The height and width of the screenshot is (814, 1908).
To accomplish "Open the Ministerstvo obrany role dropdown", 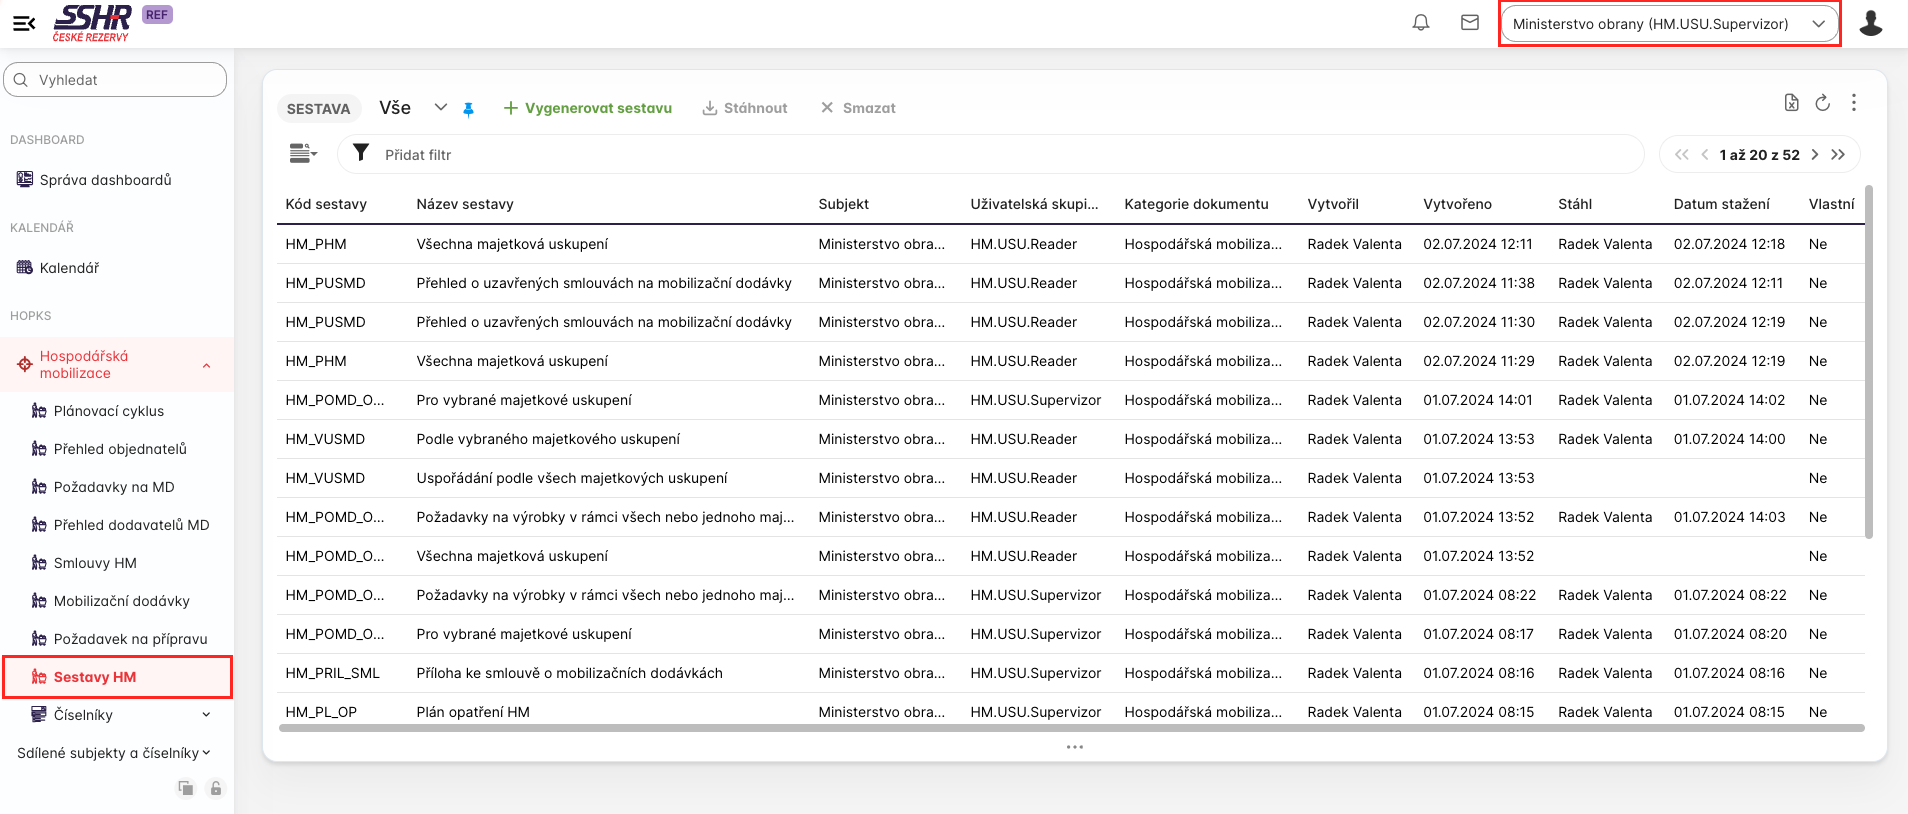I will 1668,24.
